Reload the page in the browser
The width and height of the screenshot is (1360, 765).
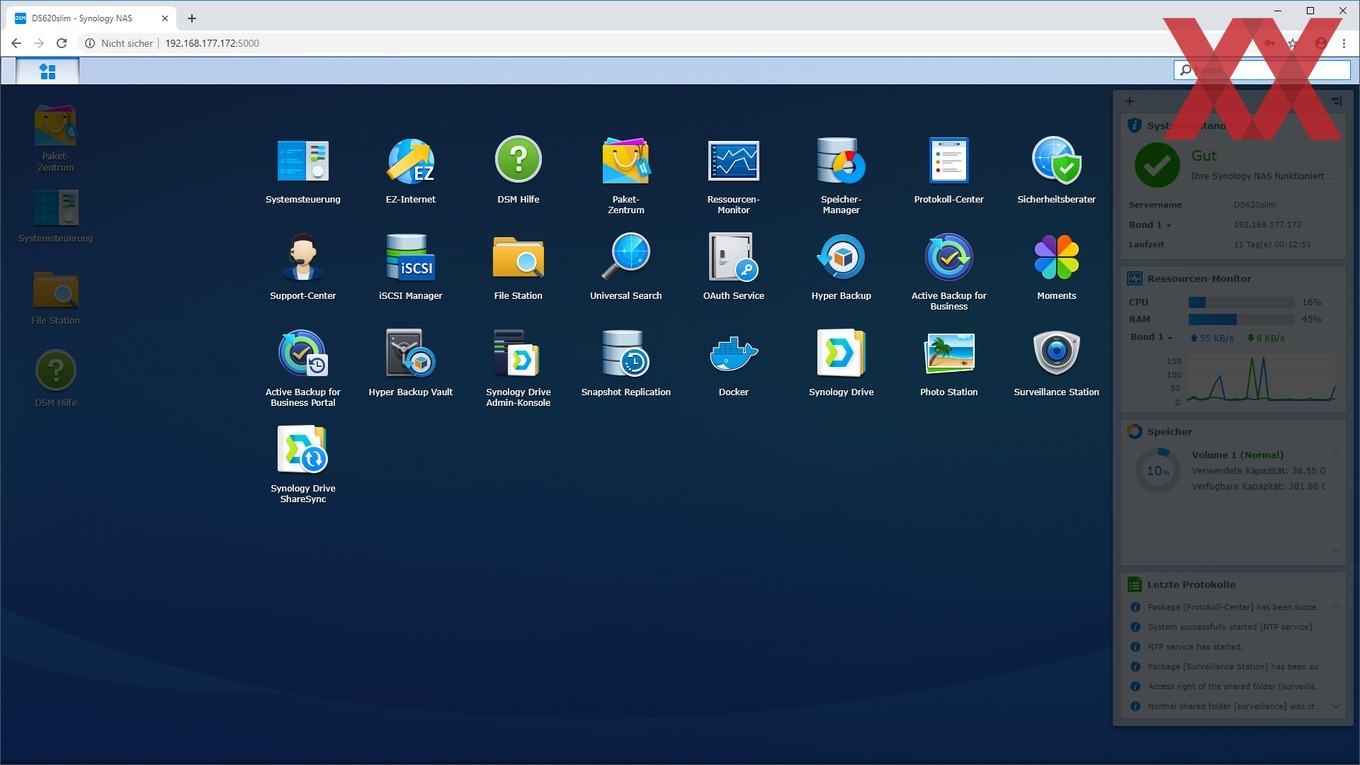click(62, 43)
